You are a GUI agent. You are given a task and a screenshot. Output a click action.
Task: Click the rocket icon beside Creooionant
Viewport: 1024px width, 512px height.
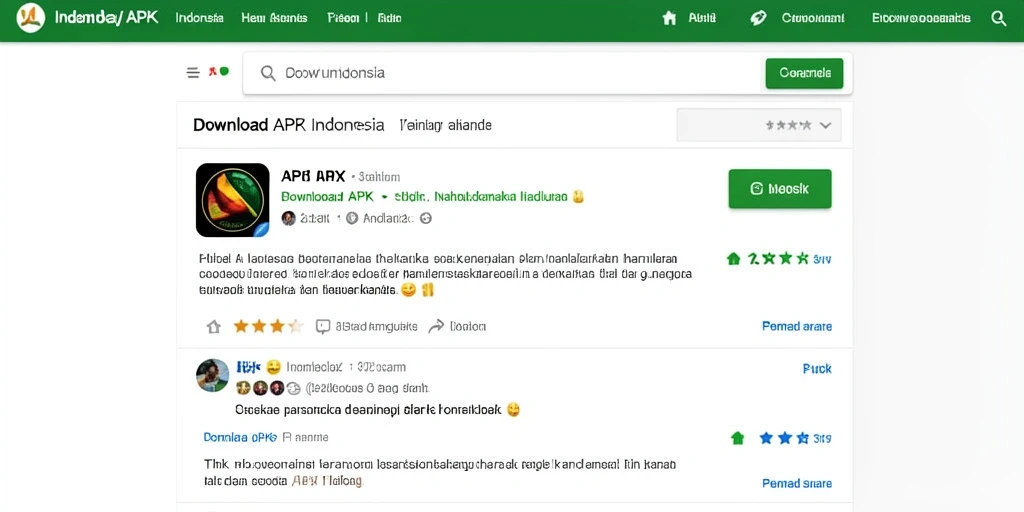point(758,18)
